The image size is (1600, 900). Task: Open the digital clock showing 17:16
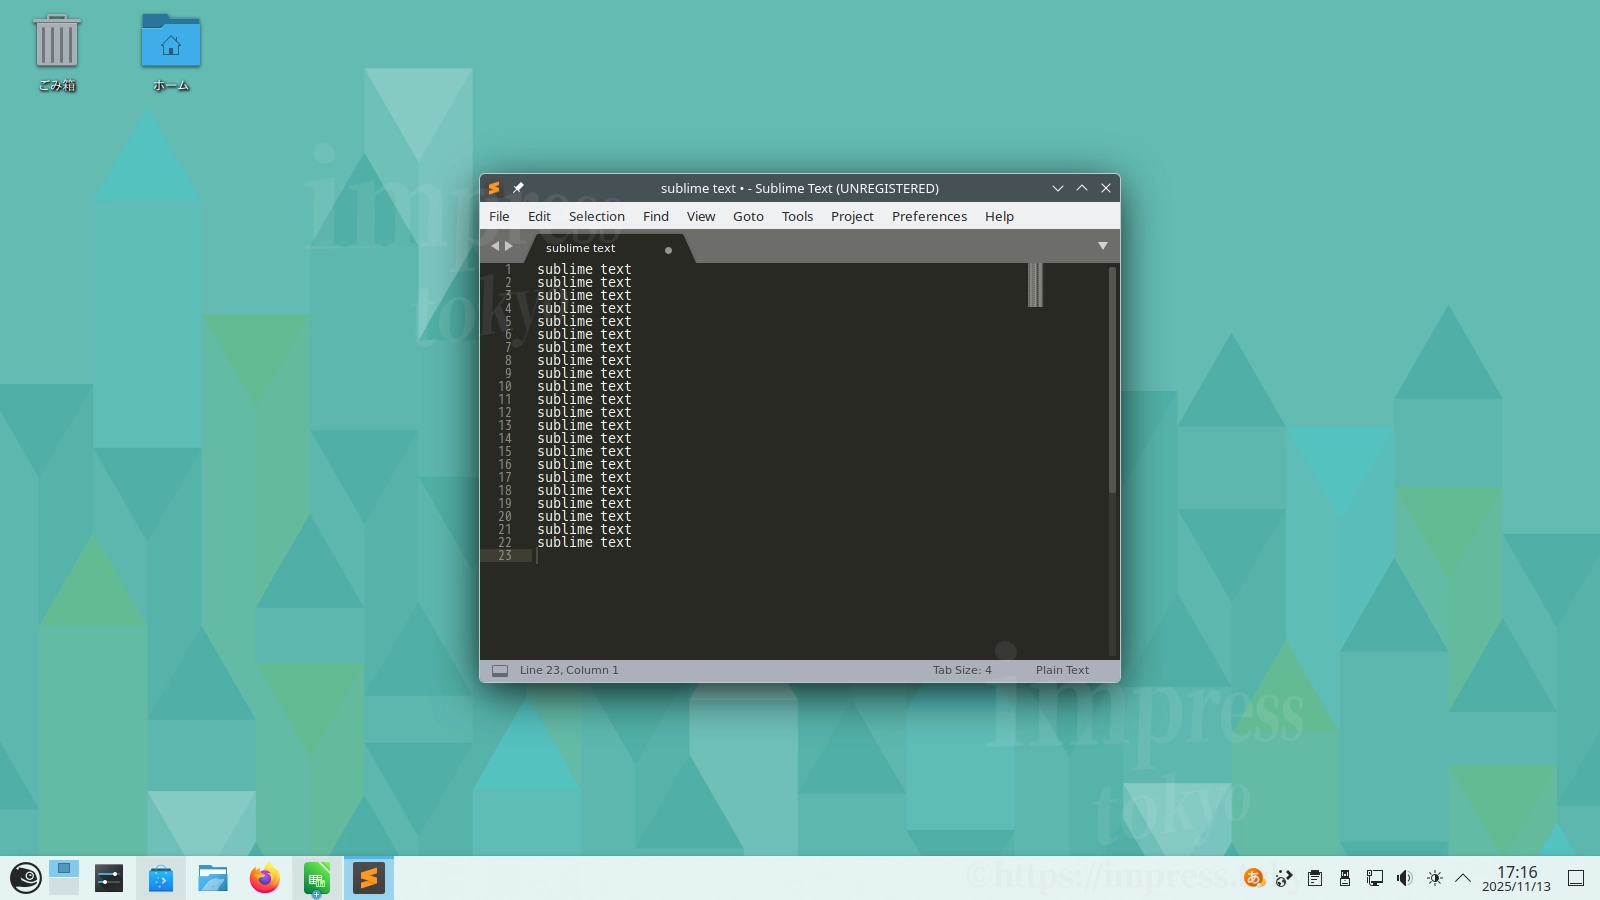coord(1516,878)
